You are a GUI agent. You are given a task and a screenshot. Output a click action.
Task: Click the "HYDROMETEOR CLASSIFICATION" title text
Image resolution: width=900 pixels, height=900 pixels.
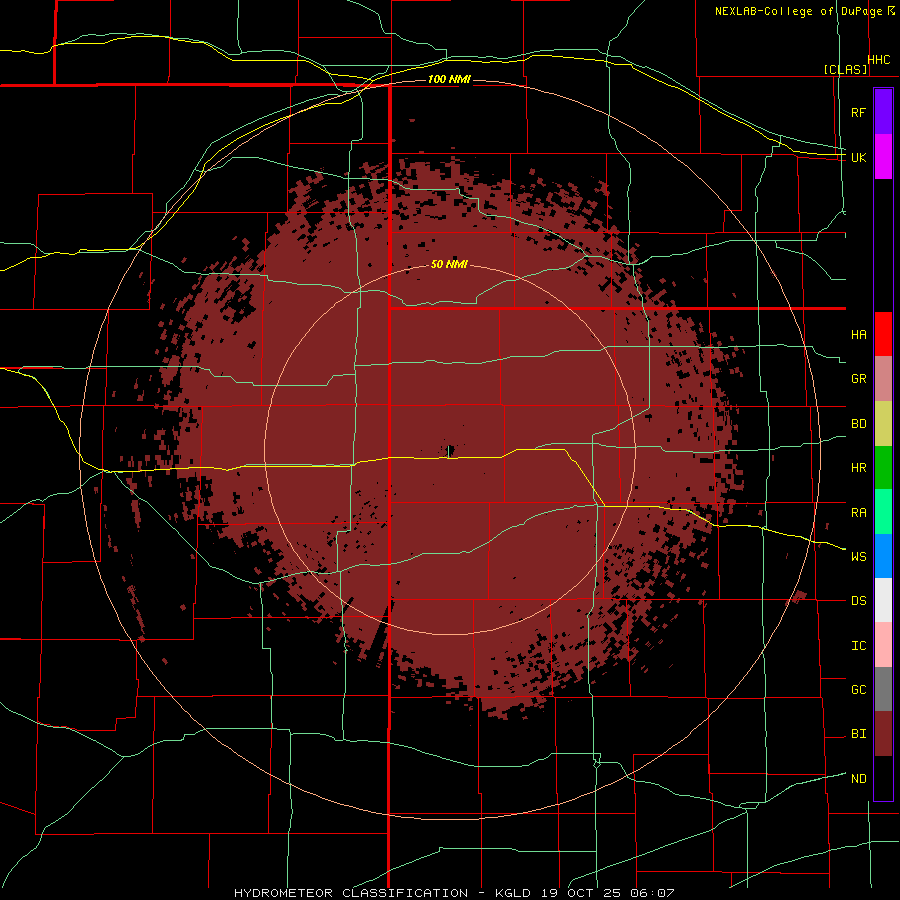(x=352, y=893)
